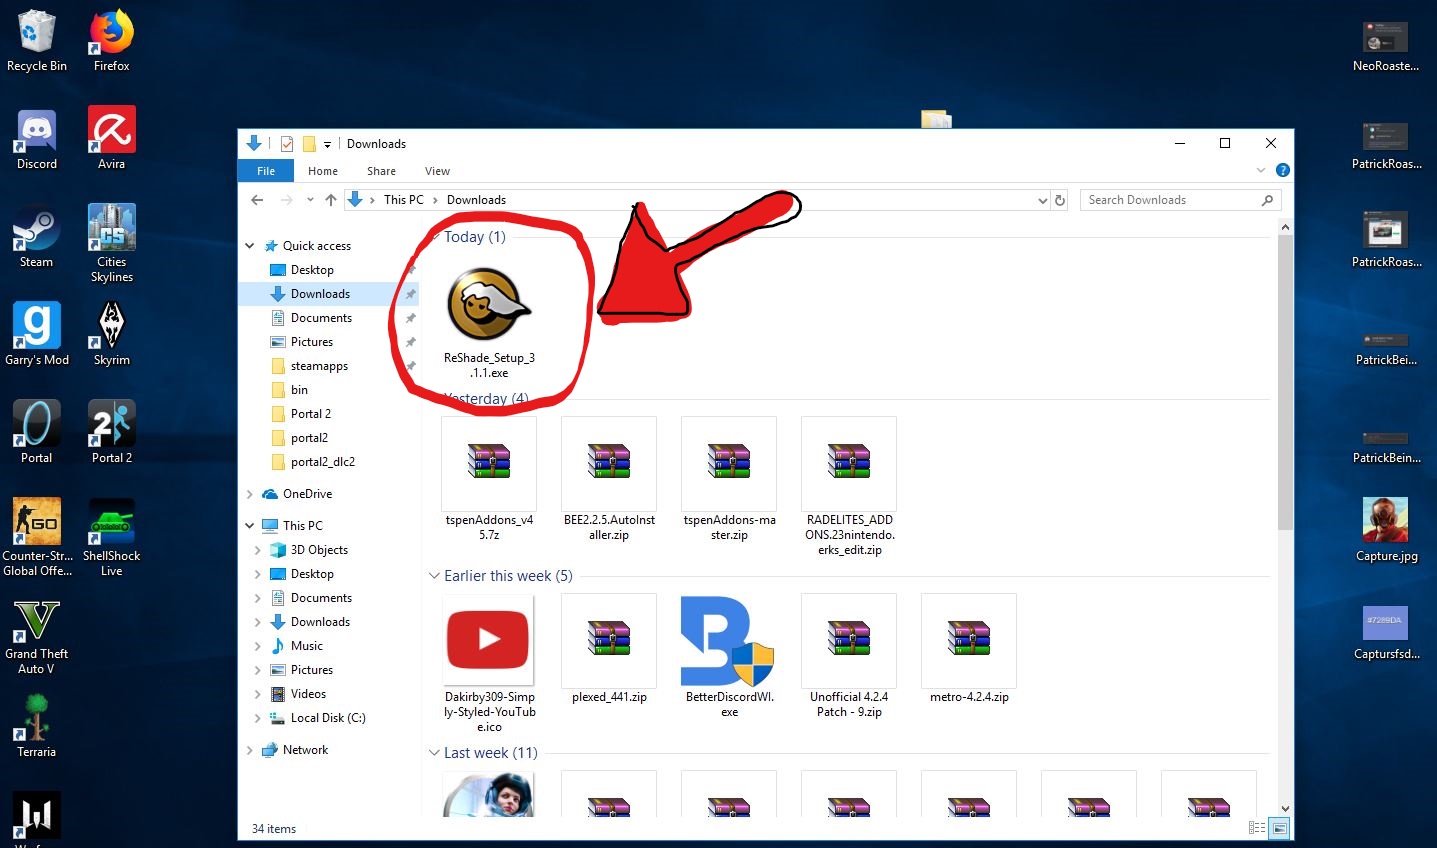
Task: Click the Explorer help question-mark icon
Action: tap(1283, 171)
